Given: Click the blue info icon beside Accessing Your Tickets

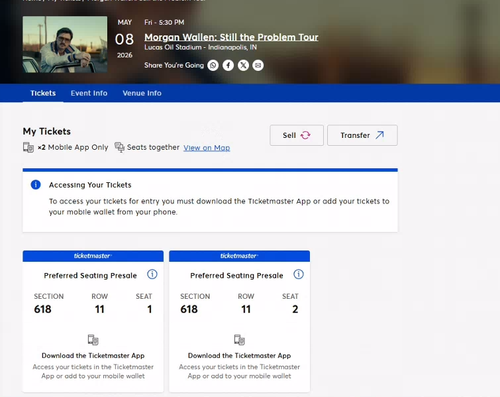Looking at the screenshot, I should pos(36,185).
